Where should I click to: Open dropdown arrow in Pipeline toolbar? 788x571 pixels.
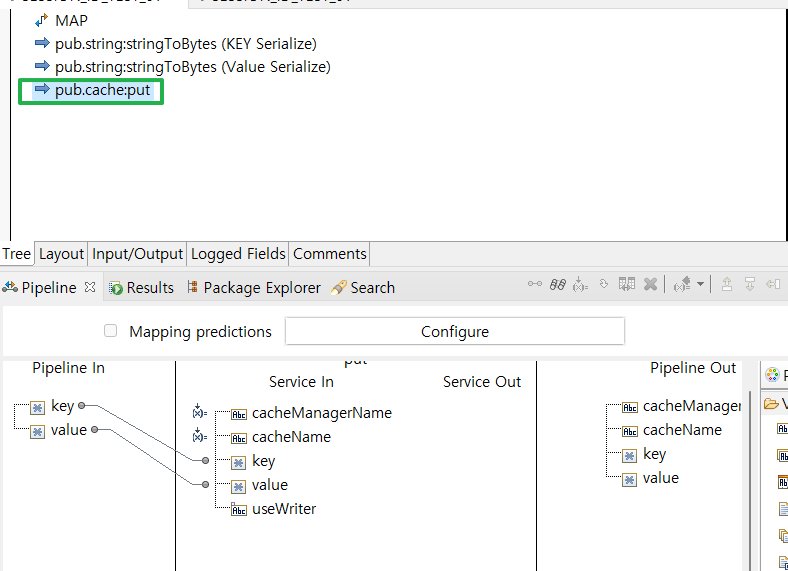(700, 285)
